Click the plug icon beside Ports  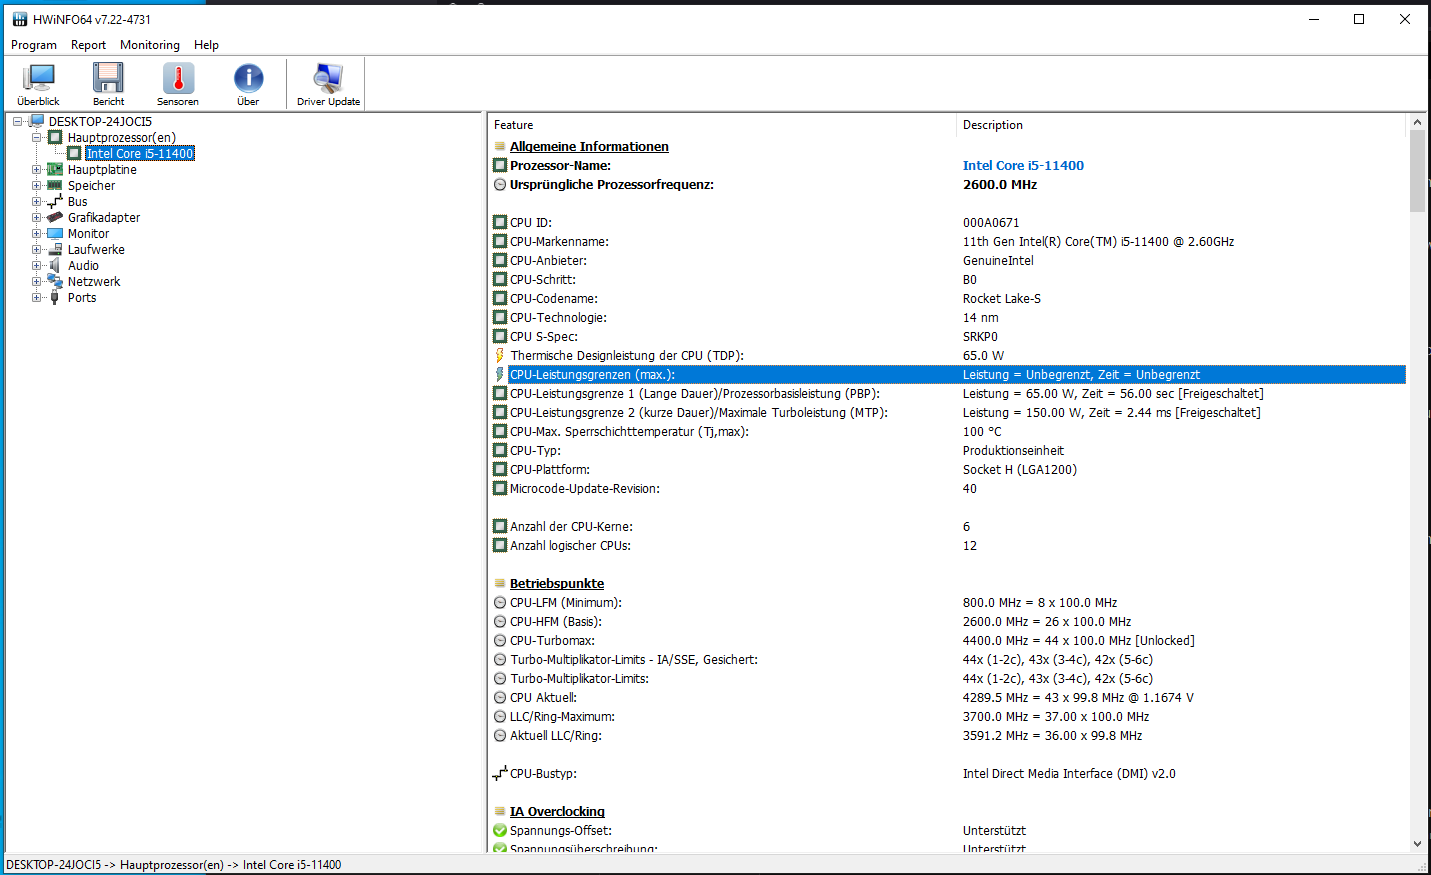(55, 297)
